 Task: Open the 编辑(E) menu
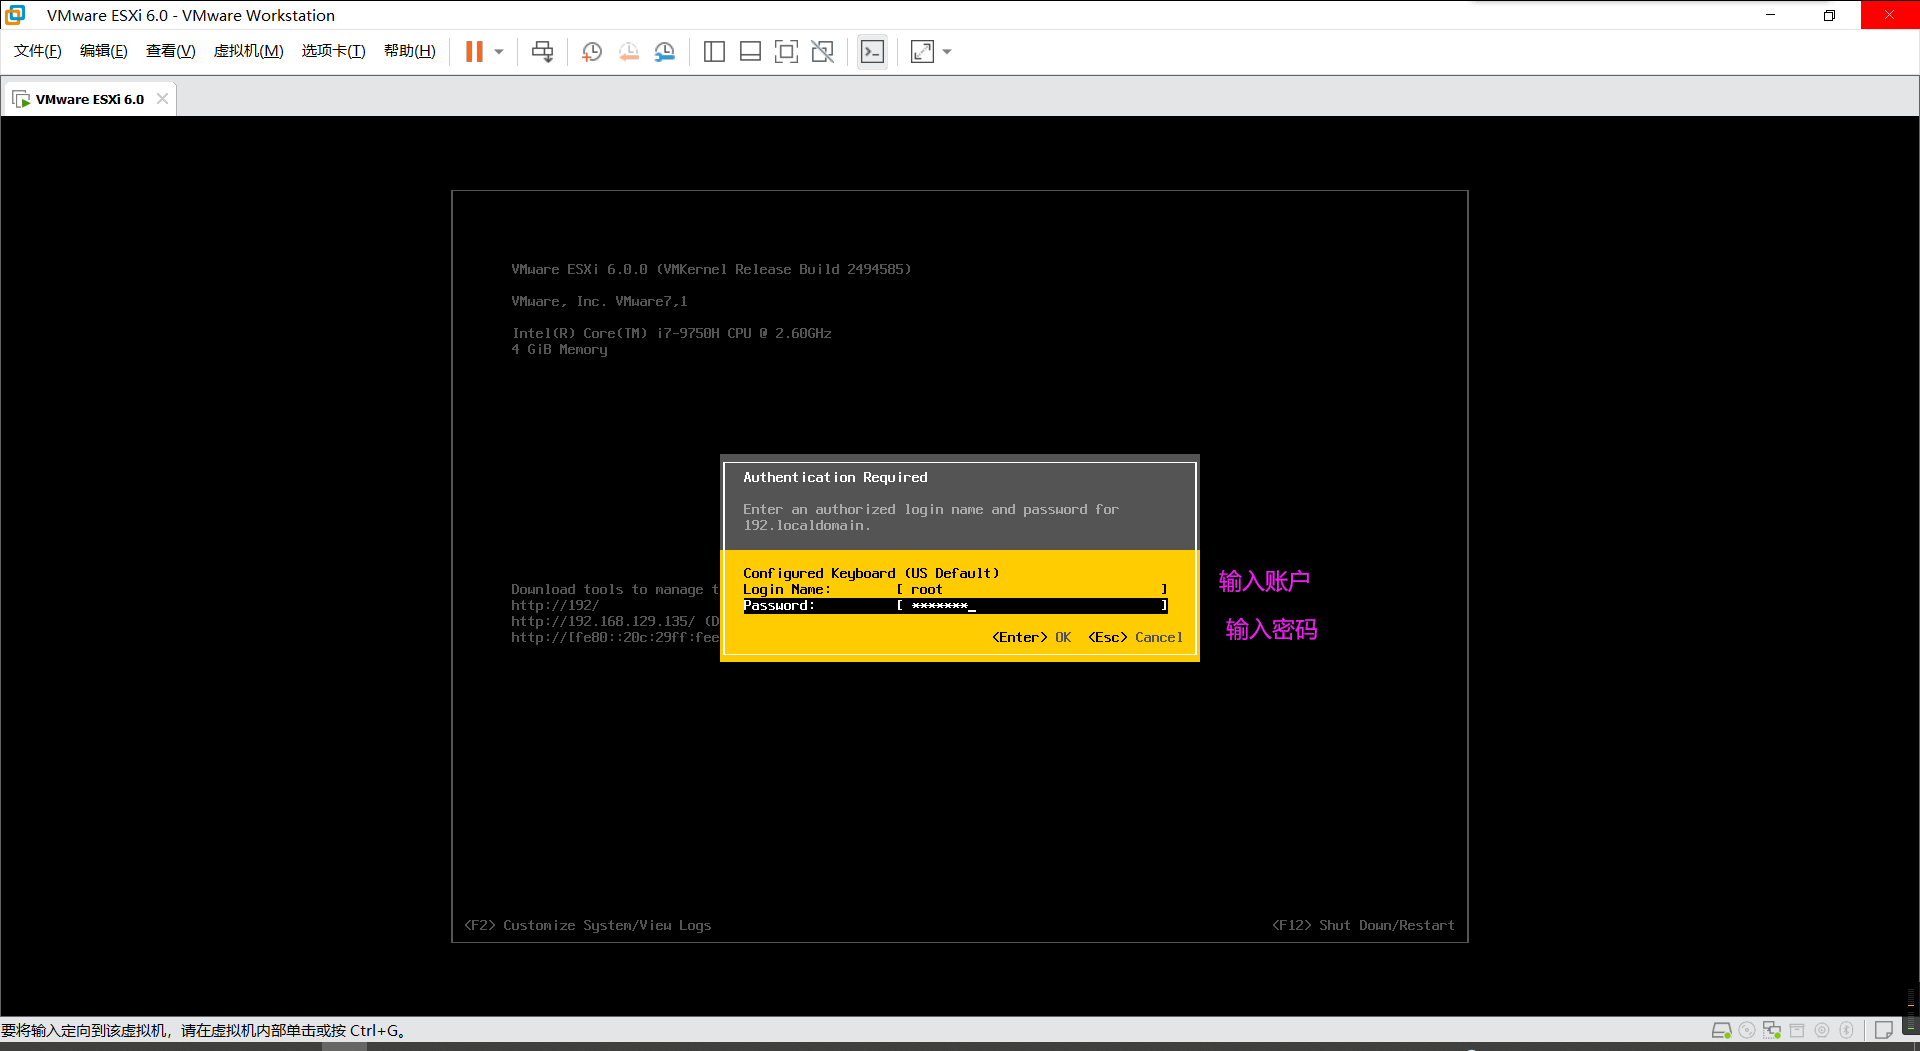click(104, 51)
